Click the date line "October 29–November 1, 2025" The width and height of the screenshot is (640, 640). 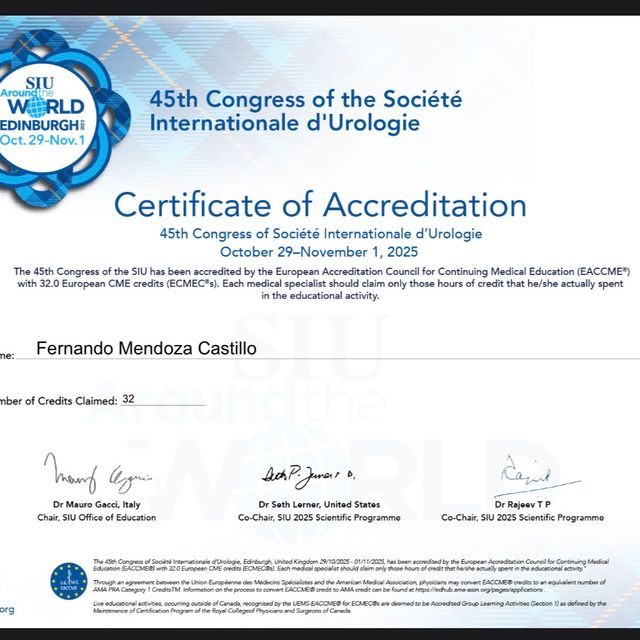coord(319,252)
